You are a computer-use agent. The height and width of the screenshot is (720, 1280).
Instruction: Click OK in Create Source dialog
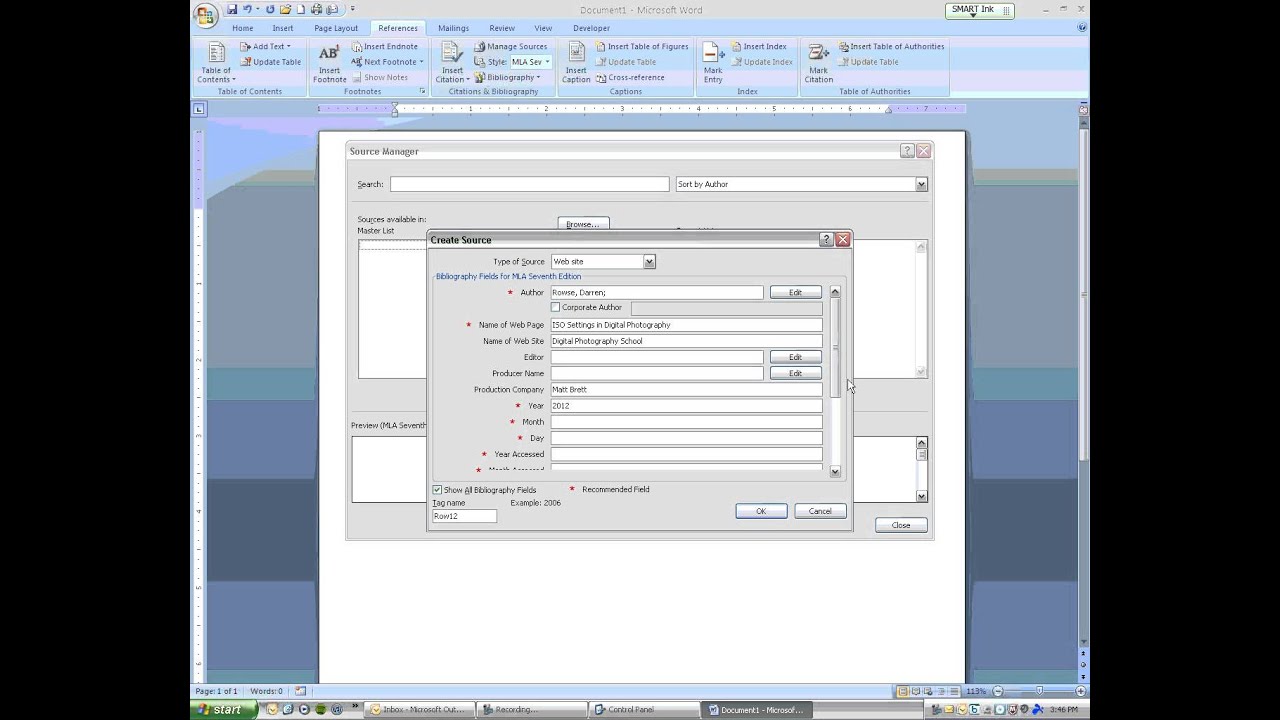coord(761,511)
